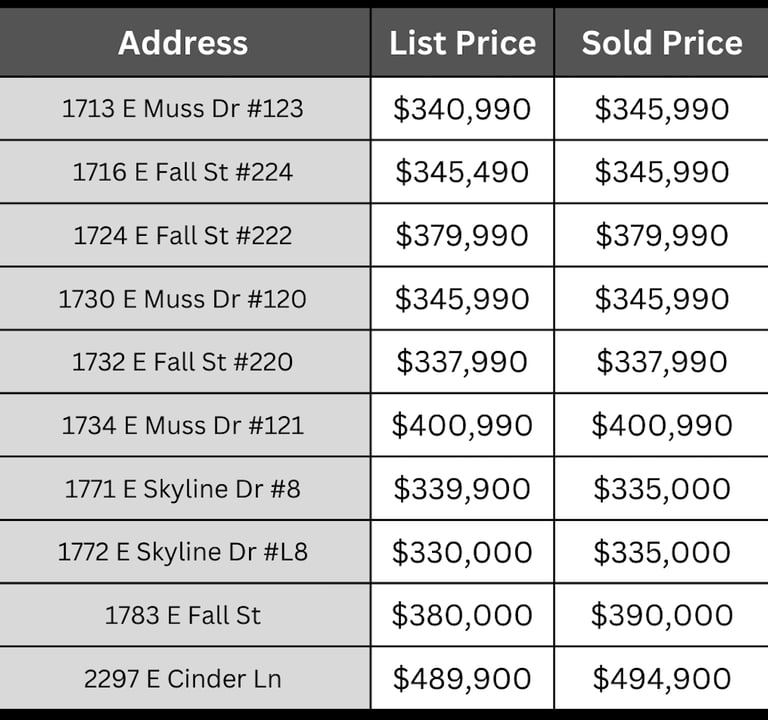The image size is (768, 720).
Task: Click the 1732 E Fall St #220 address
Action: pos(183,362)
